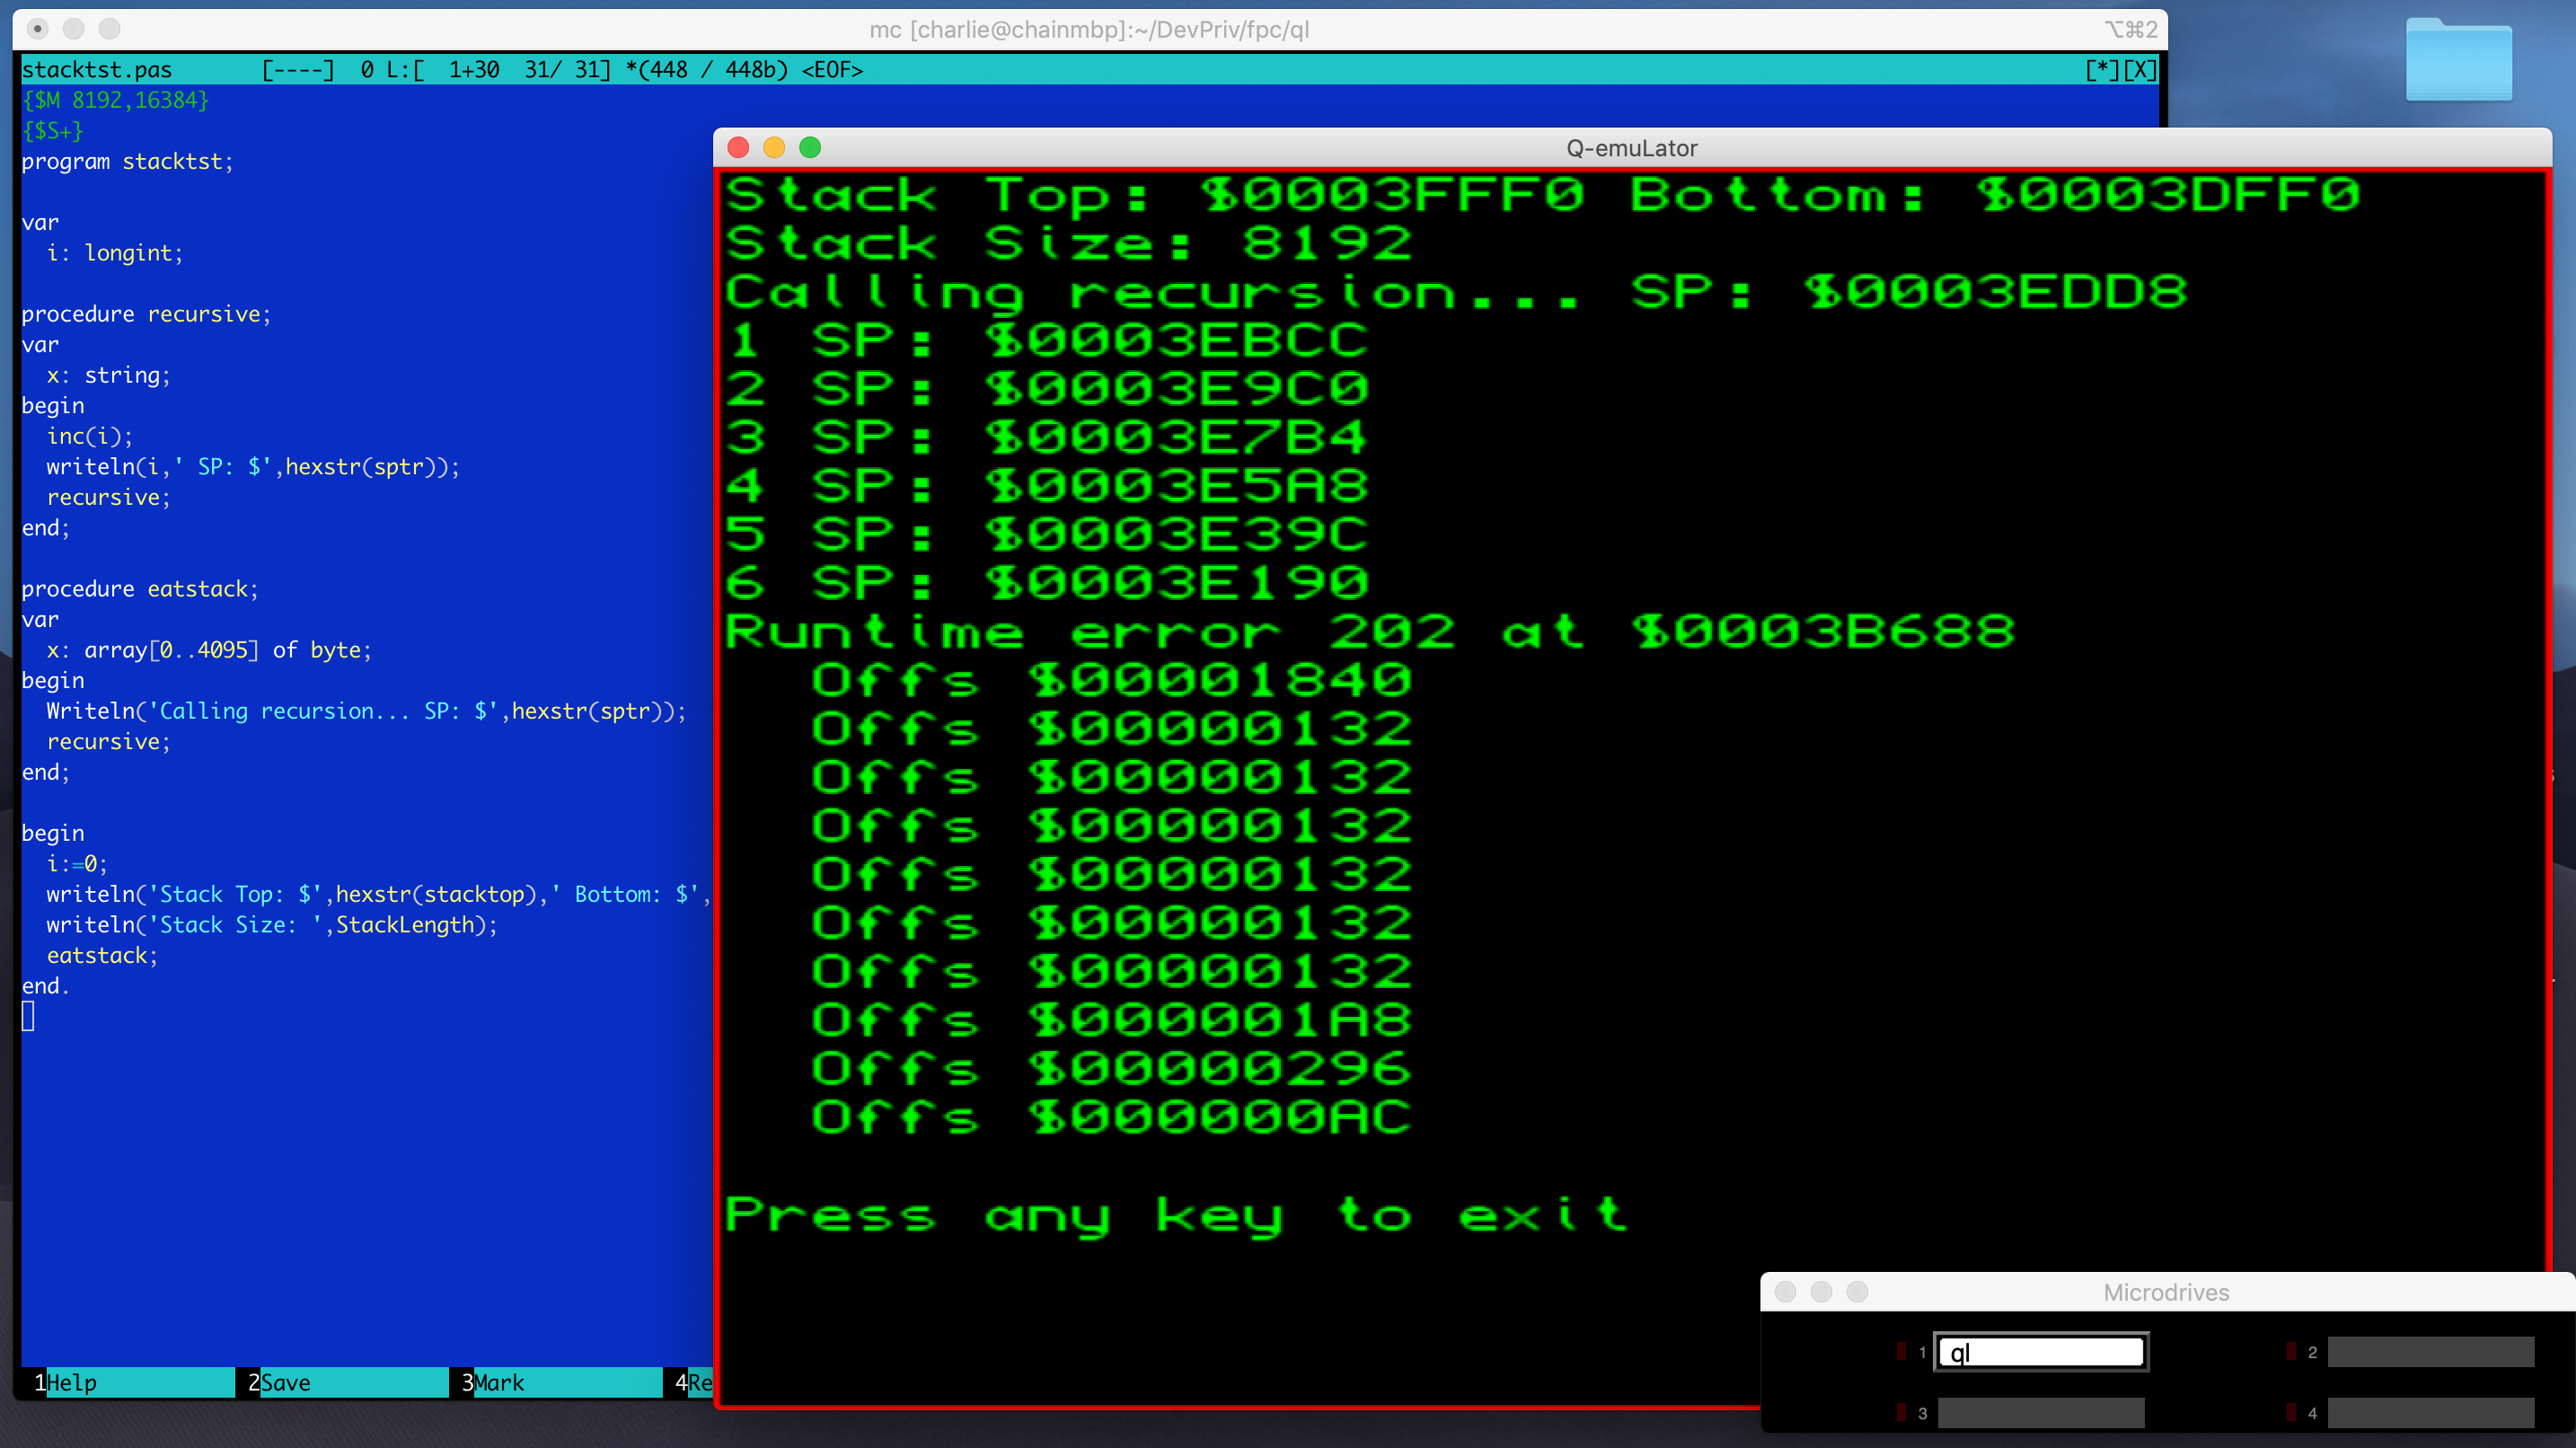This screenshot has width=2576, height=1448.
Task: Click the final 'end.' line
Action: tap(46, 986)
